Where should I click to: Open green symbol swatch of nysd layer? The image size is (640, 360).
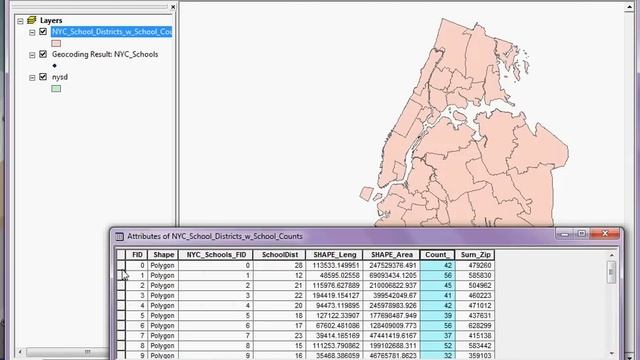pyautogui.click(x=56, y=89)
